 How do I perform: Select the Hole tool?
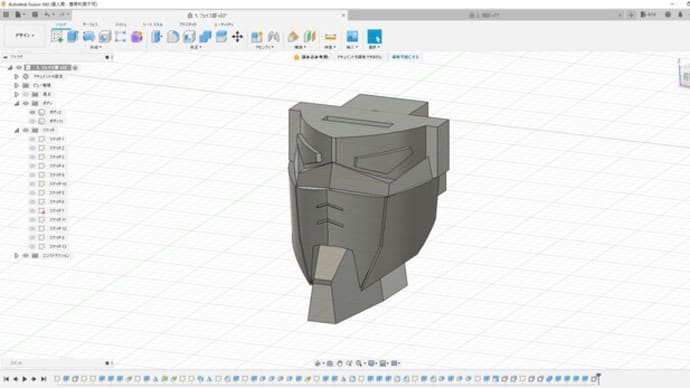click(x=105, y=37)
